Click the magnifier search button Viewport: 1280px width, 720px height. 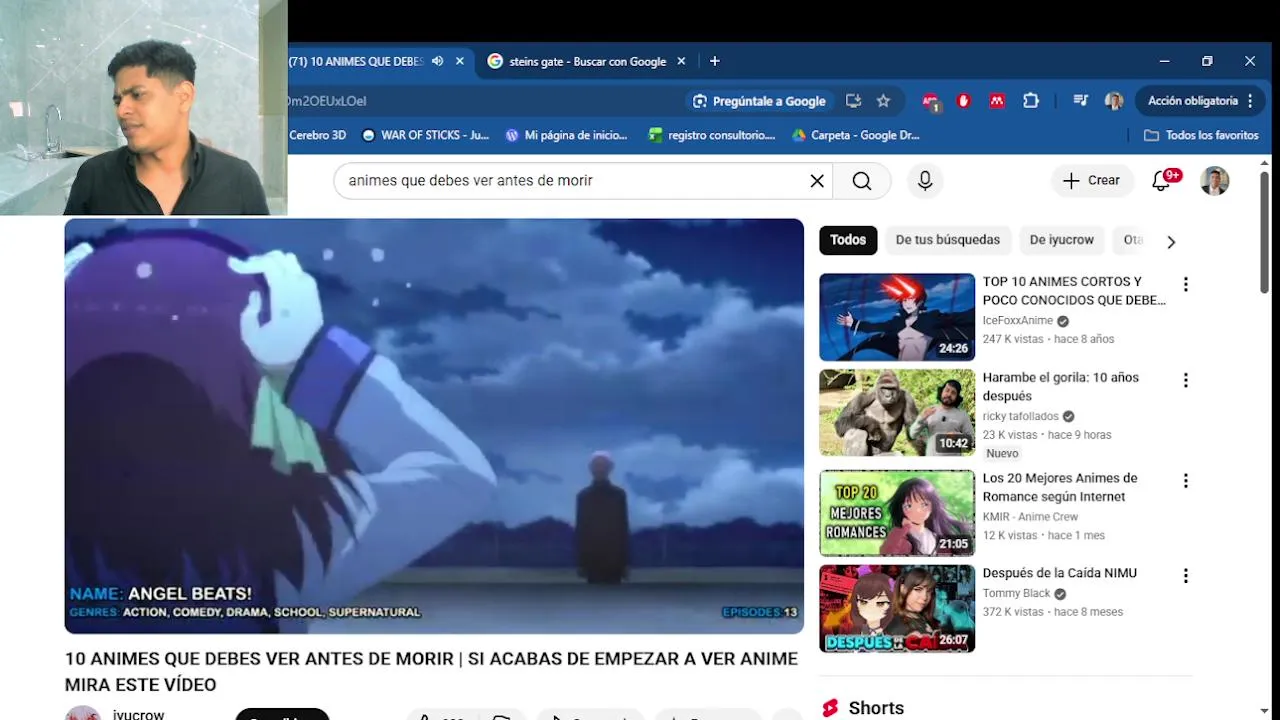(x=862, y=180)
